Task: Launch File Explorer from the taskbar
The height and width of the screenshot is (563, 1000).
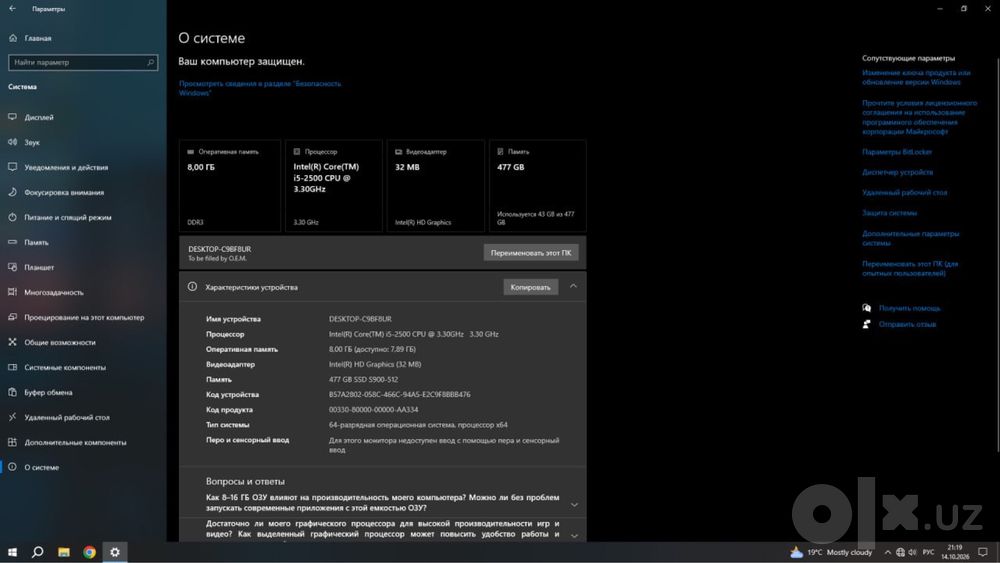Action: (x=64, y=552)
